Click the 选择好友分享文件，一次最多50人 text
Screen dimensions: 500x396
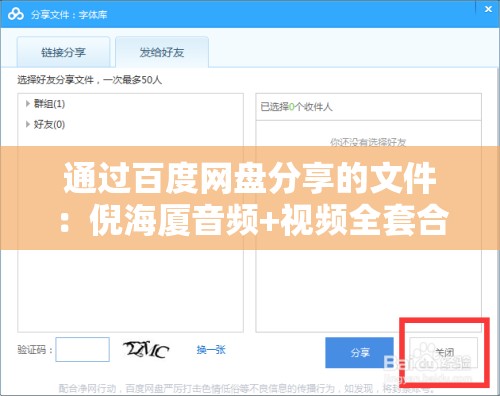(x=90, y=80)
